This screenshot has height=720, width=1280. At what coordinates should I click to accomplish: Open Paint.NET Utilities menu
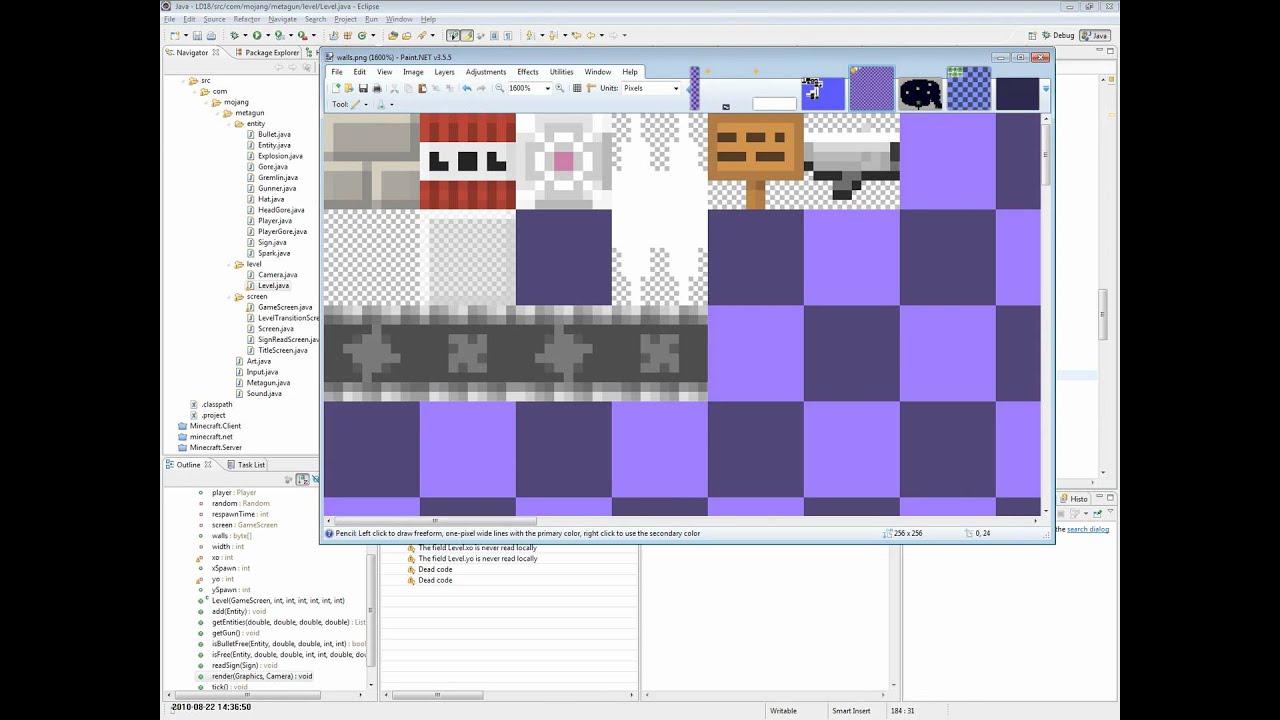pyautogui.click(x=561, y=72)
